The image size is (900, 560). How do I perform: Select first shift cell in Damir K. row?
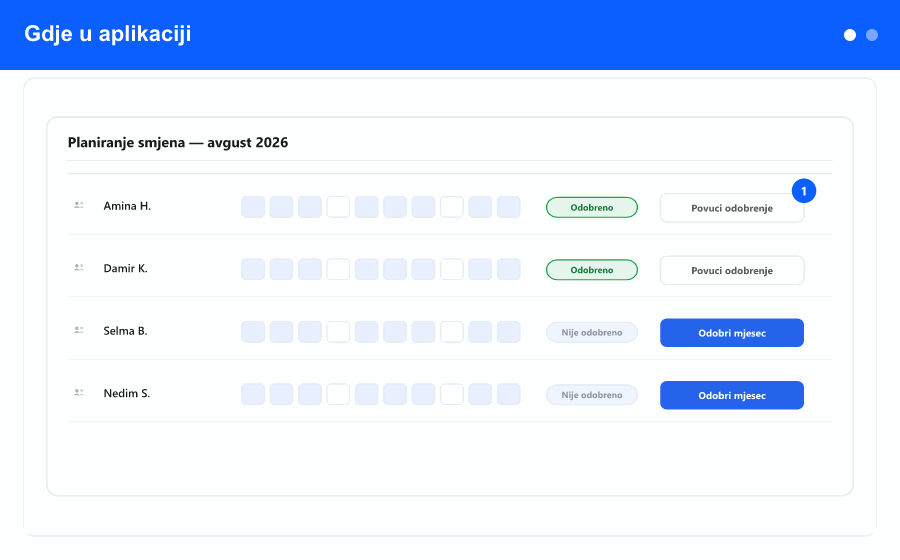tap(253, 269)
